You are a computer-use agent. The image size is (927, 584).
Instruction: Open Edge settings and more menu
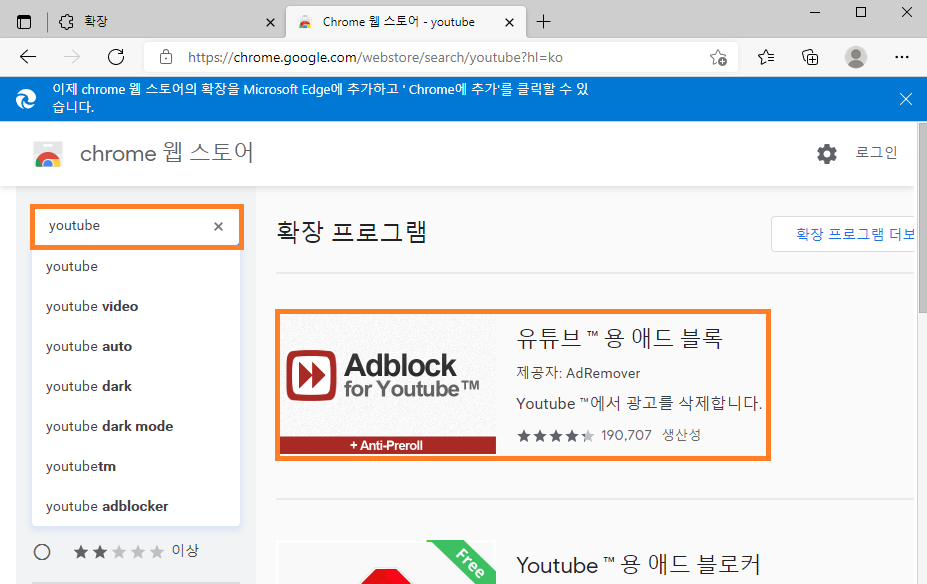tap(902, 57)
